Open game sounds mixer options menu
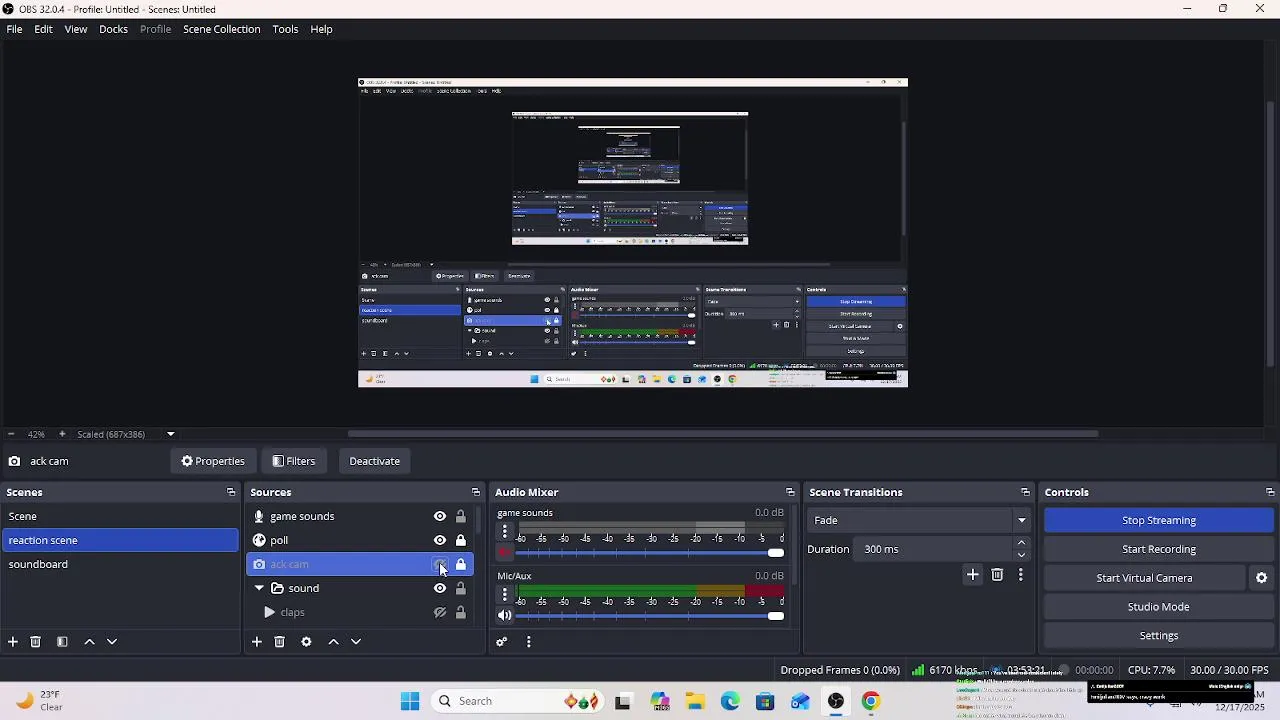This screenshot has width=1280, height=720. (505, 532)
